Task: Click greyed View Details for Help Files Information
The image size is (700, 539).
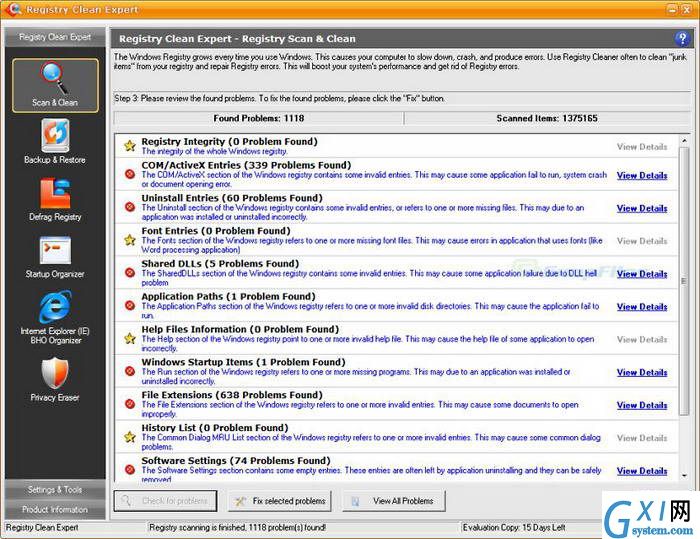Action: pos(642,339)
